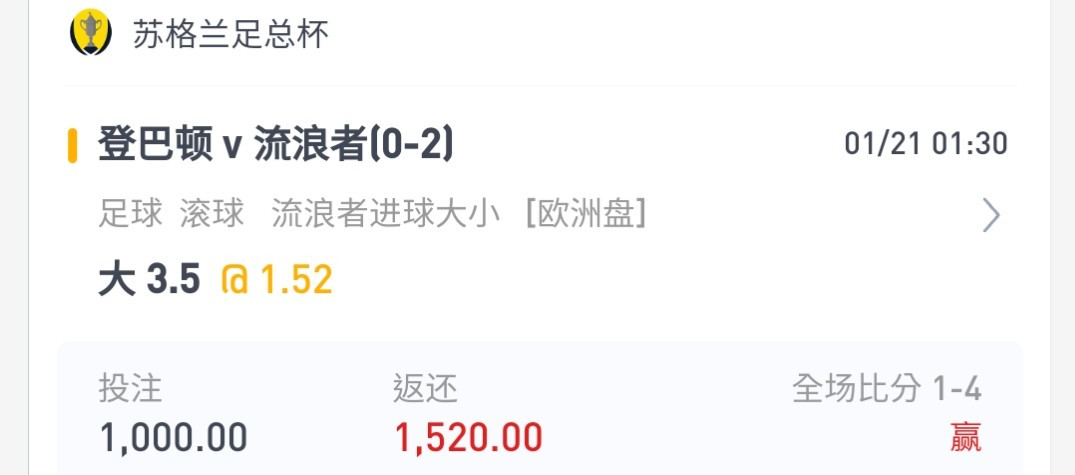Viewport: 1075px width, 475px height.
Task: Click the 全场比分 1-4 final score
Action: [887, 389]
